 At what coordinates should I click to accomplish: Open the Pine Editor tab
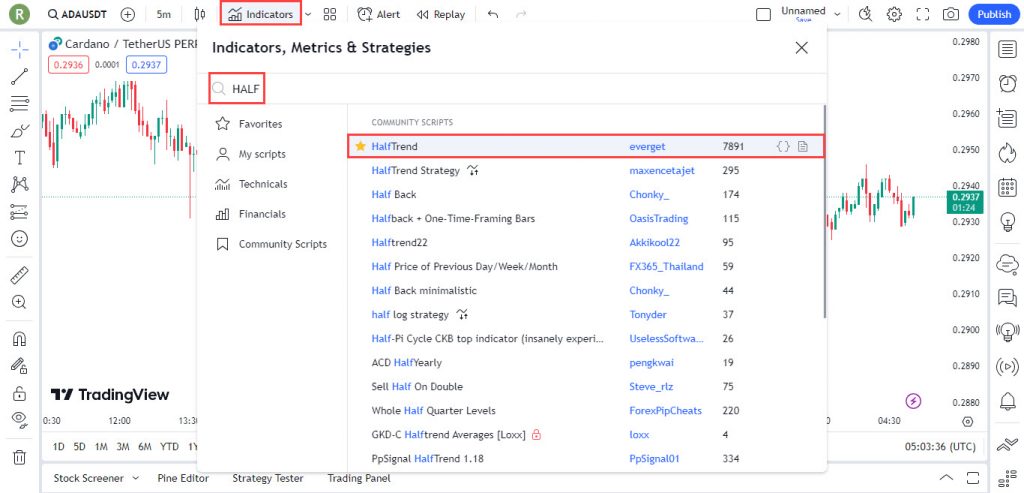pyautogui.click(x=183, y=478)
